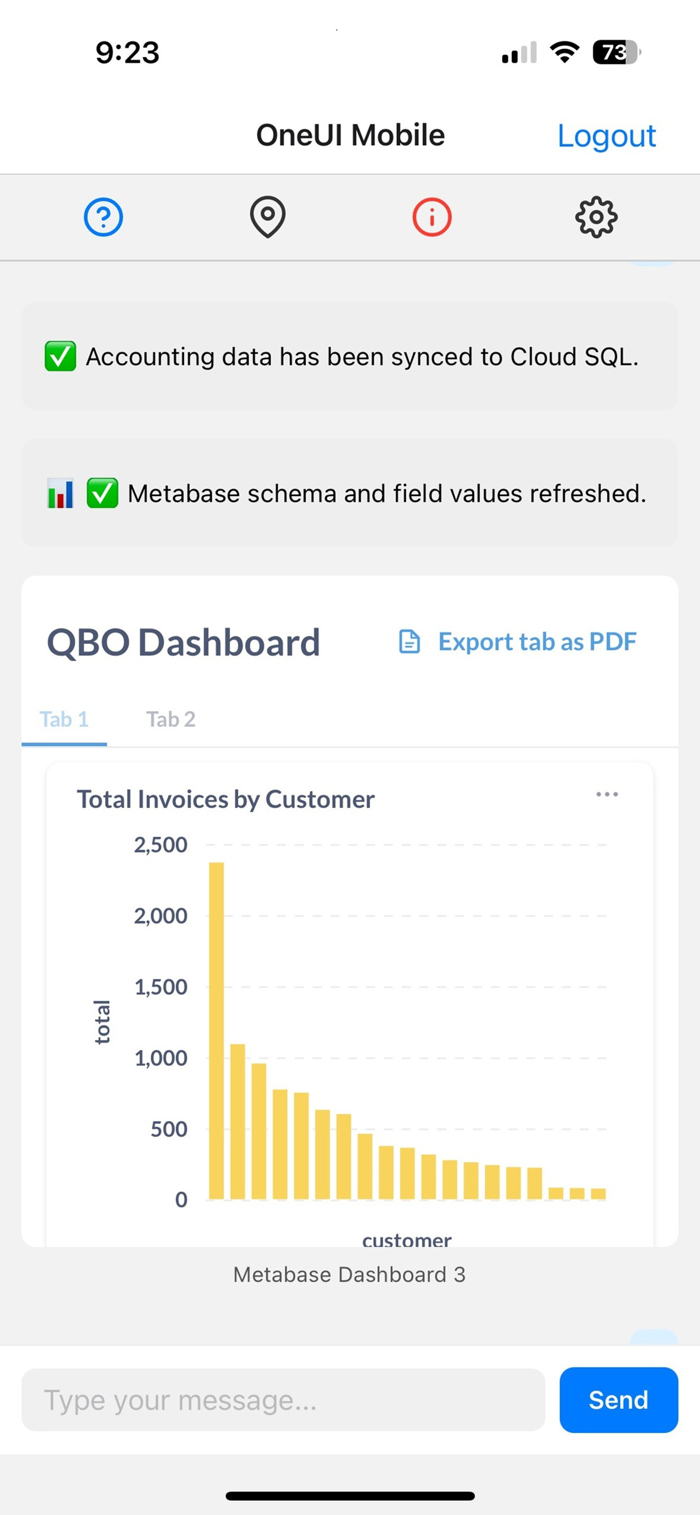Tap the Wi-Fi status icon

pos(566,53)
